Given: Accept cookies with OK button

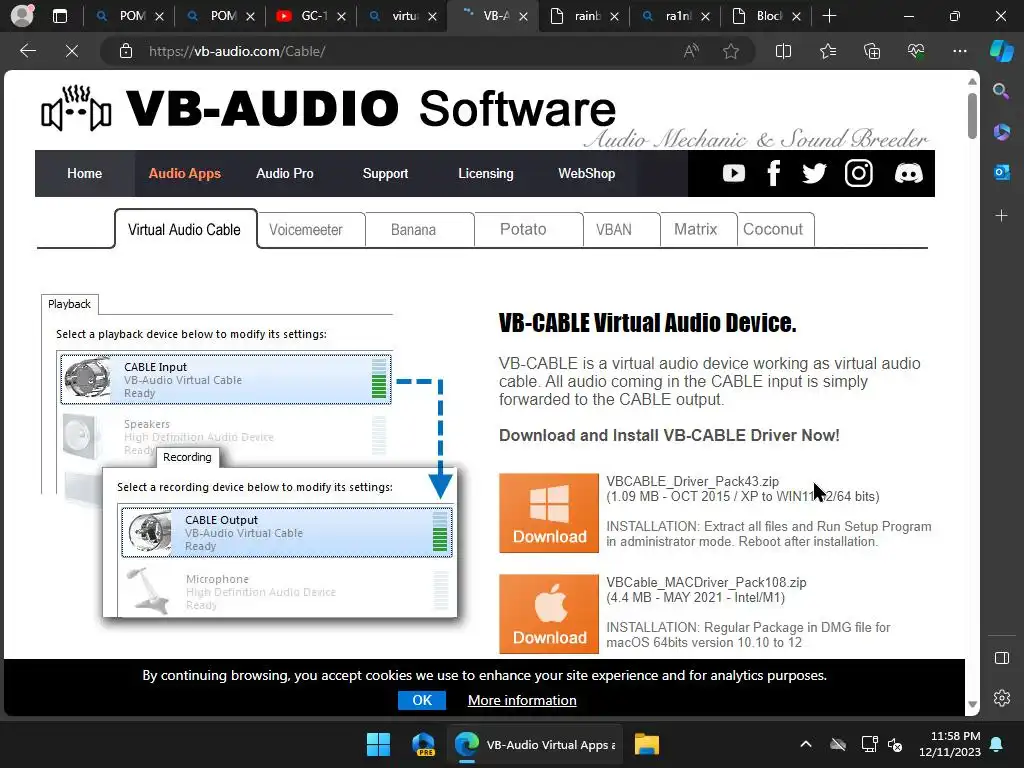Looking at the screenshot, I should point(422,700).
